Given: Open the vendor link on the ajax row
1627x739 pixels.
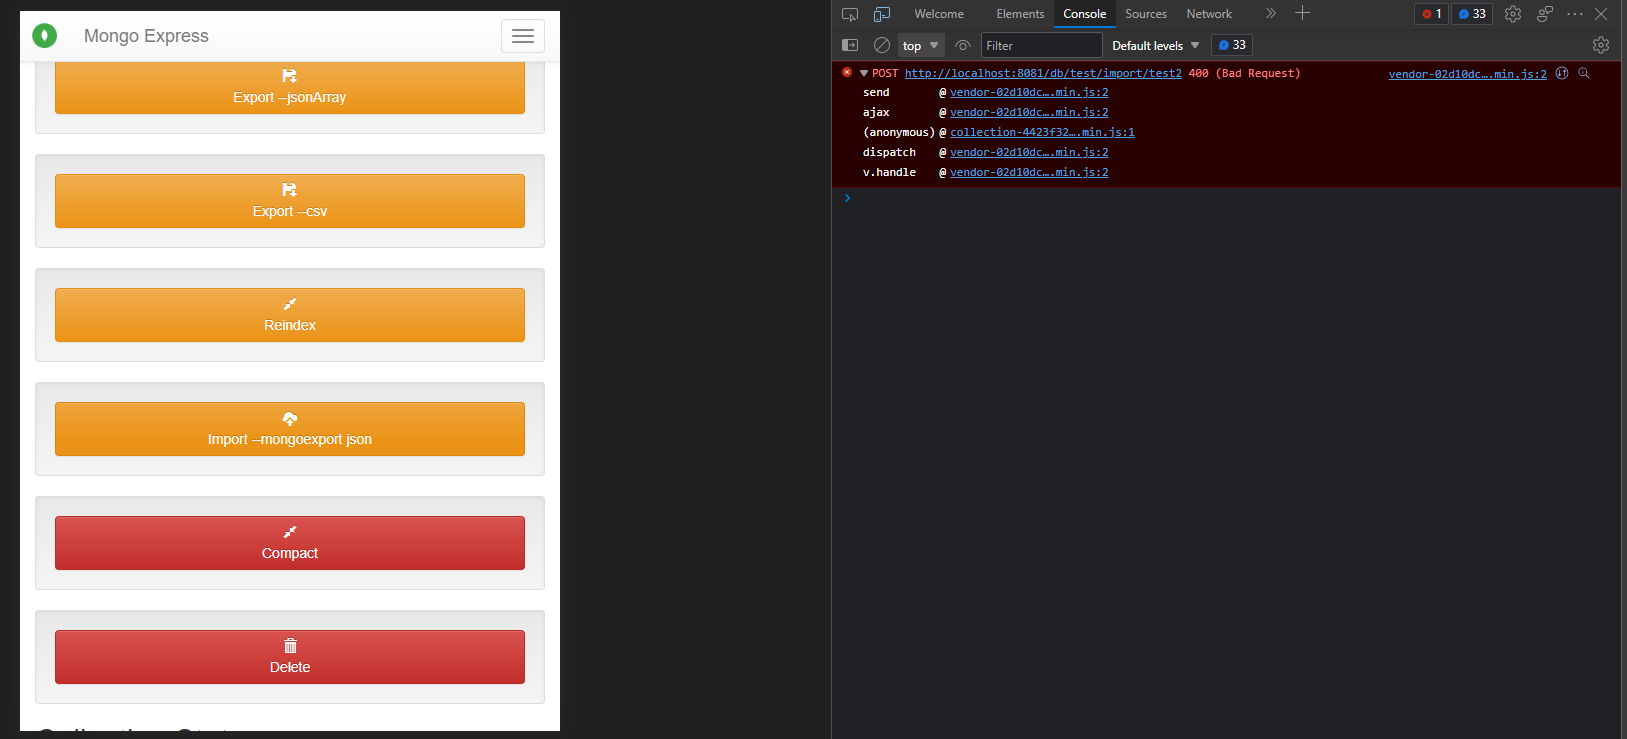Looking at the screenshot, I should click(x=1029, y=112).
